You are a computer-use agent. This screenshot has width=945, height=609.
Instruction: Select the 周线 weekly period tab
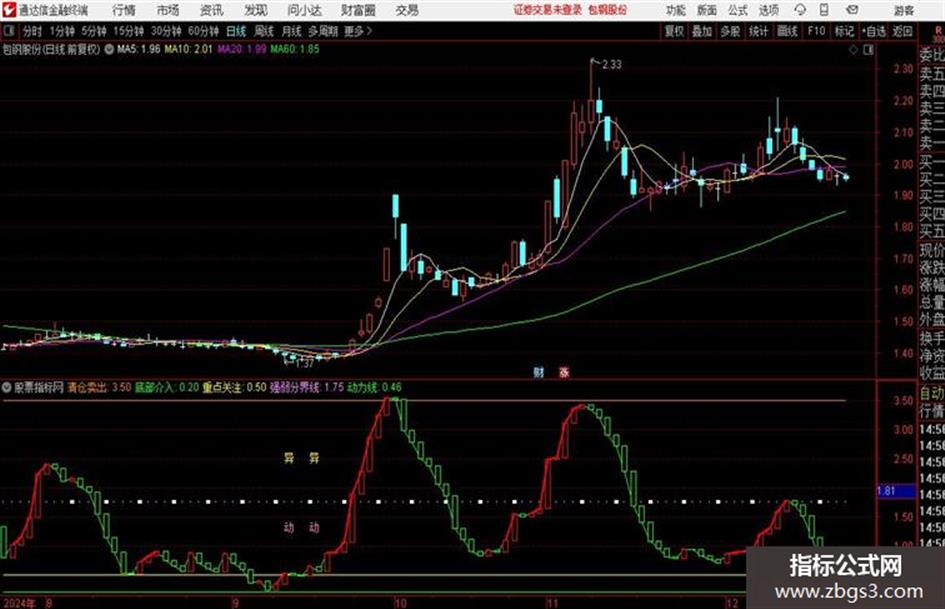(x=264, y=31)
